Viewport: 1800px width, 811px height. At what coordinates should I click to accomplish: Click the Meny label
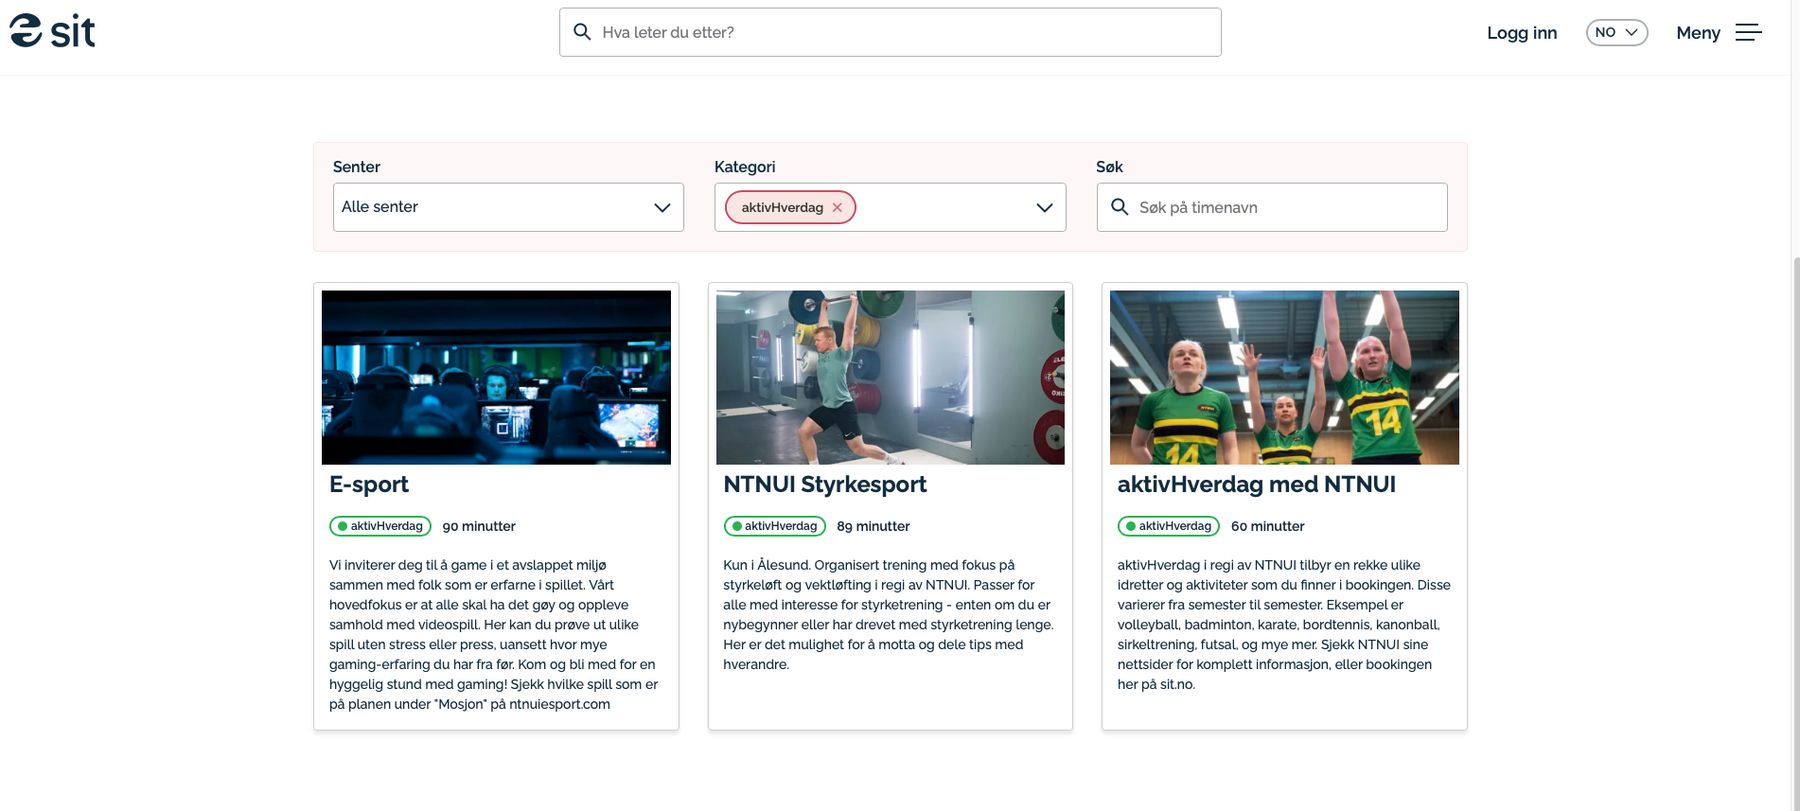[1698, 33]
